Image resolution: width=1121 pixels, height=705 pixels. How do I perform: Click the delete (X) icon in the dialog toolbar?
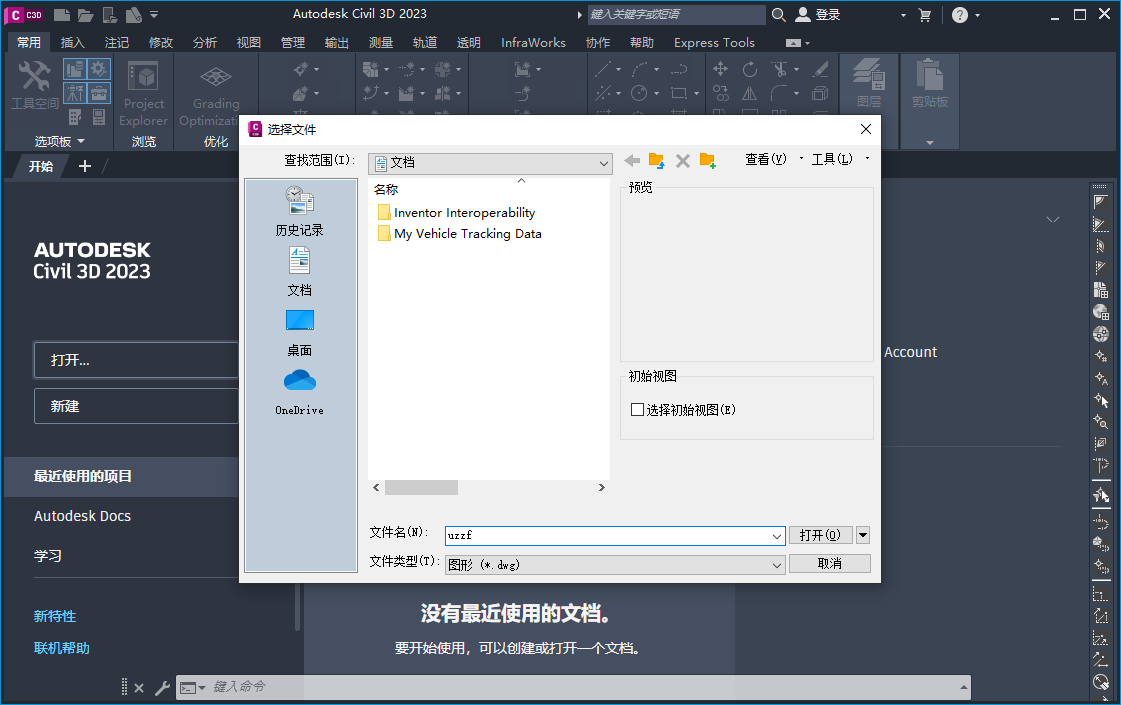click(683, 159)
